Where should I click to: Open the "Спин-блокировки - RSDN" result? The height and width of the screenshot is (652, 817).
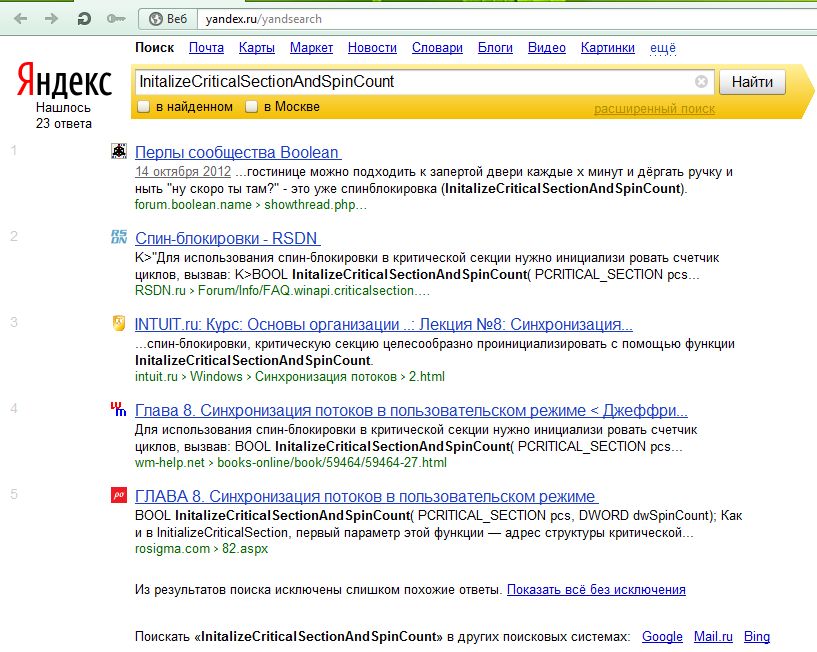click(226, 238)
